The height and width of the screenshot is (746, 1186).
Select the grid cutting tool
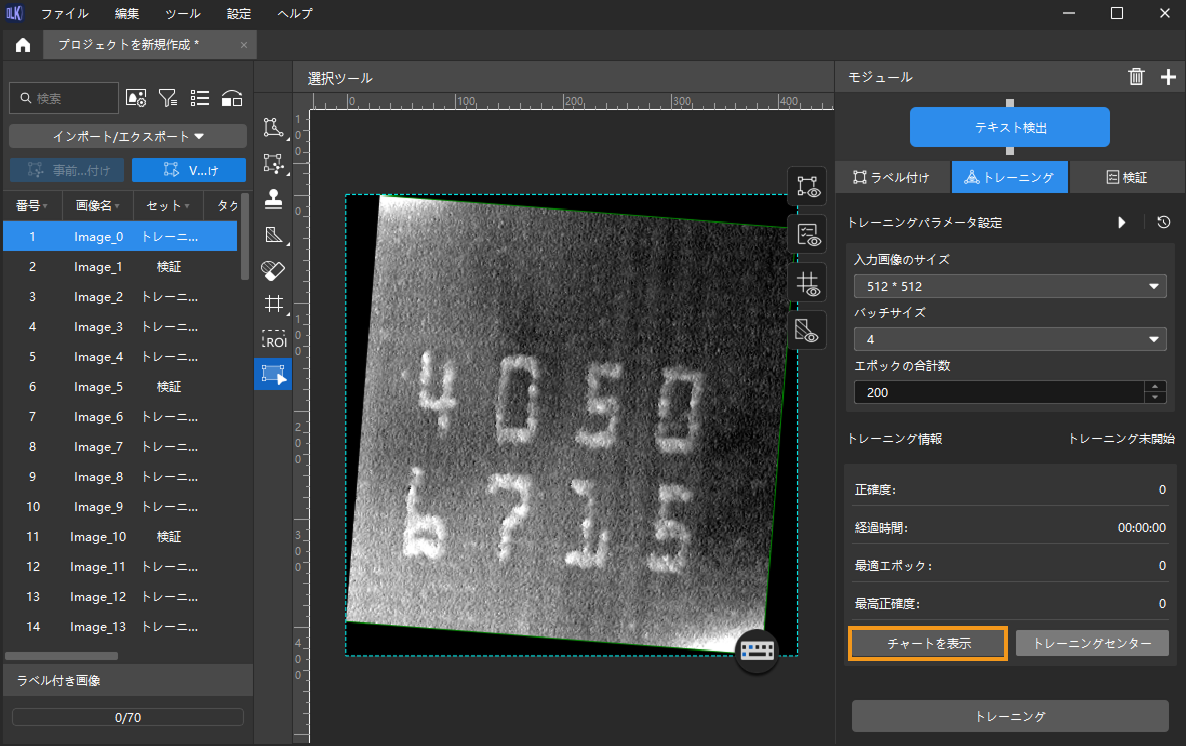pos(274,304)
